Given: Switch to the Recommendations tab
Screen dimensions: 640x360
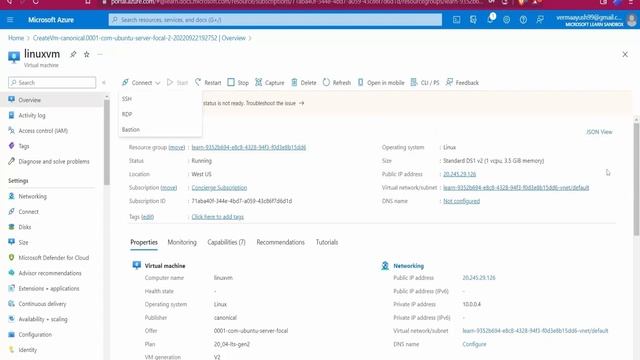Looking at the screenshot, I should (x=280, y=242).
